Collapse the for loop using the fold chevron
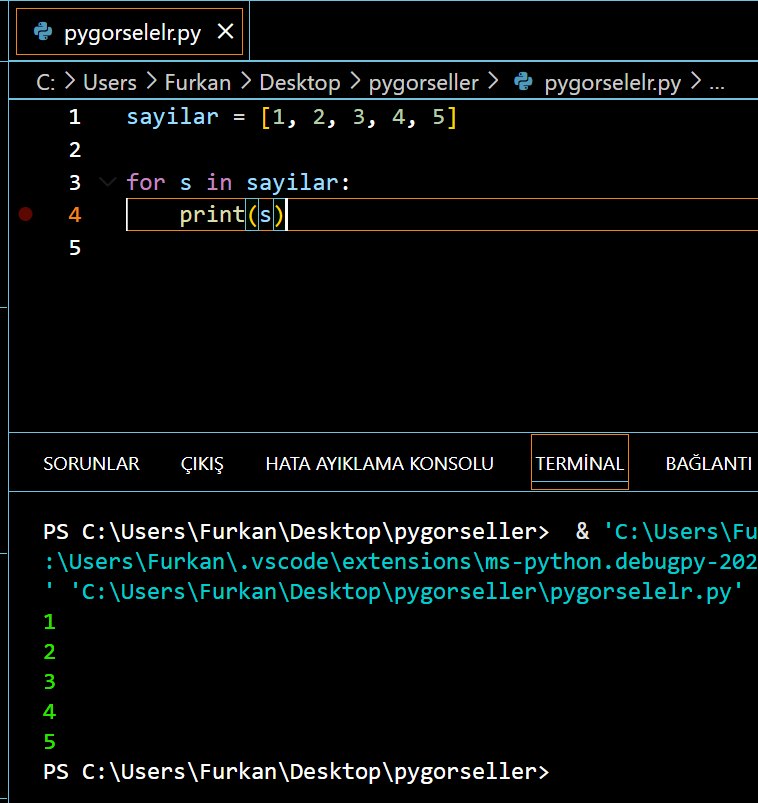The height and width of the screenshot is (803, 758). [x=107, y=183]
